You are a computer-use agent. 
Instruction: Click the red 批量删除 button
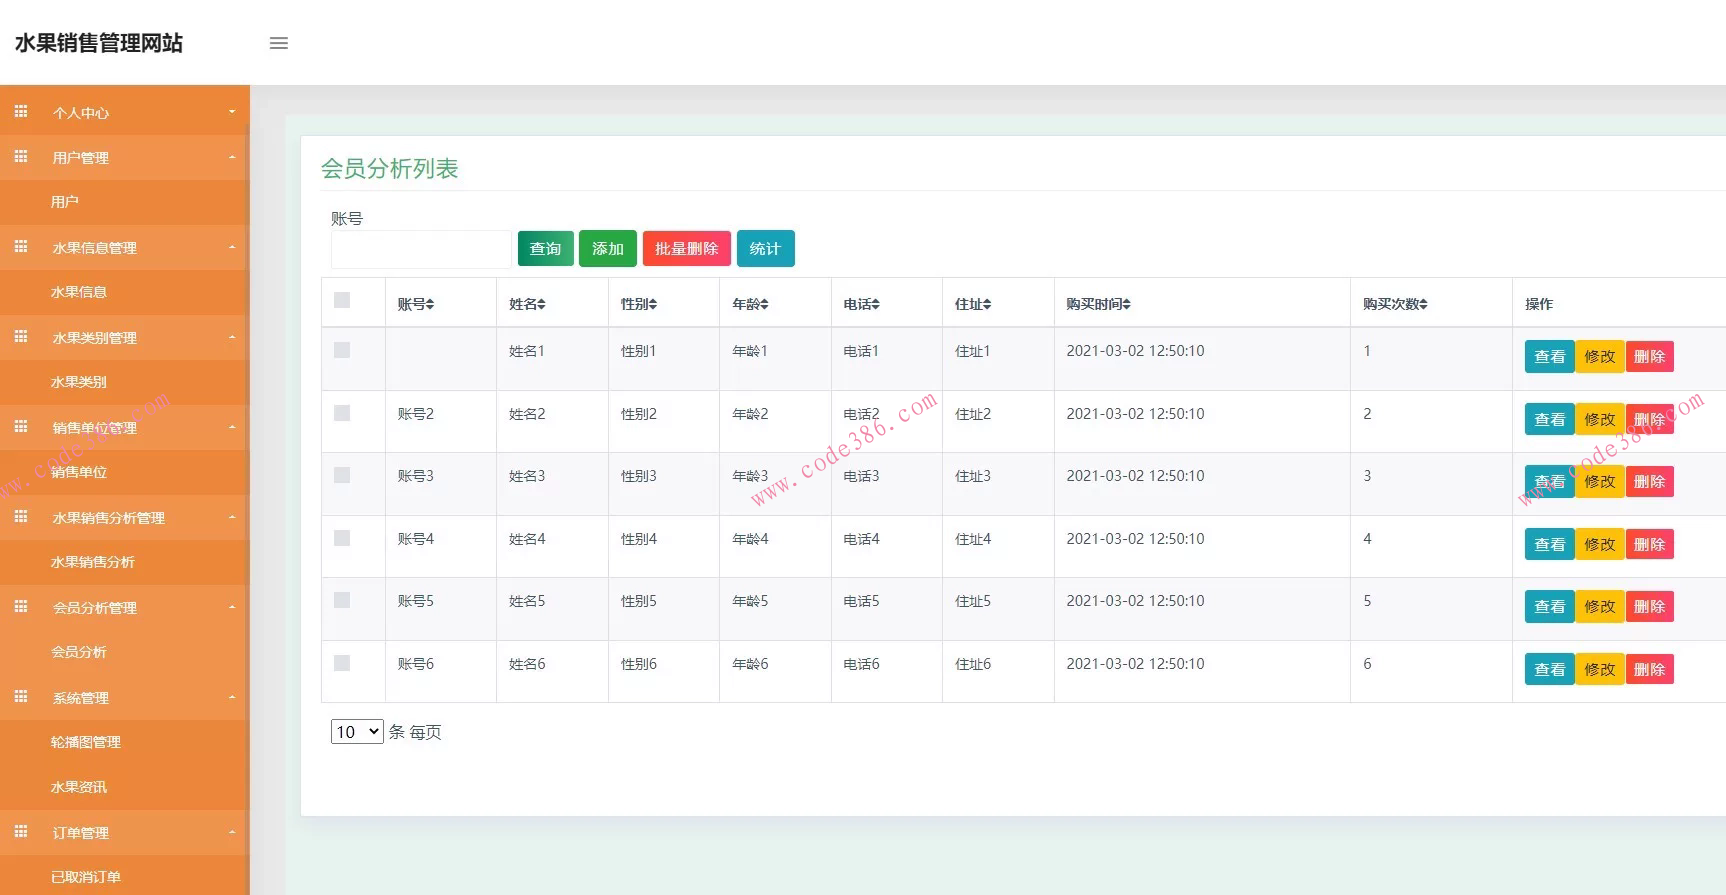point(686,249)
